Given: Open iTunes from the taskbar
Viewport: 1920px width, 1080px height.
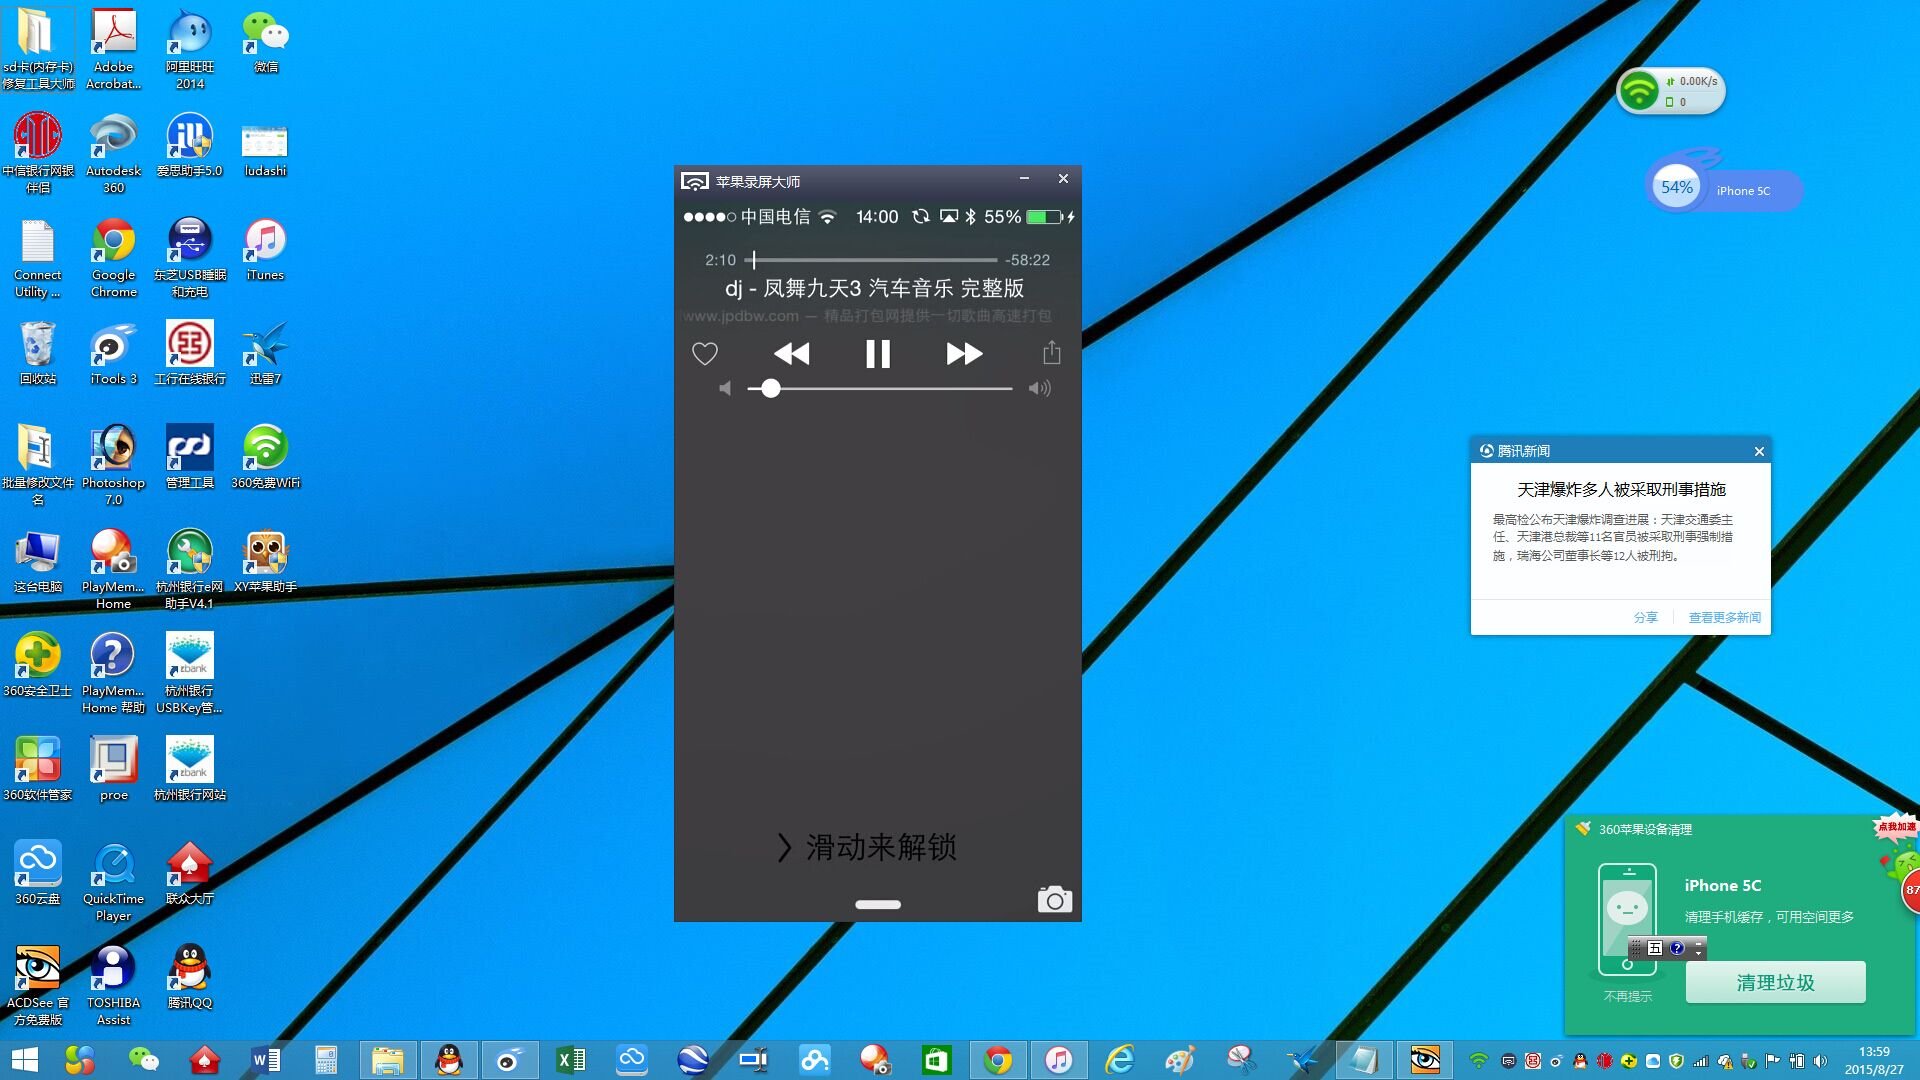Looking at the screenshot, I should click(x=1058, y=1059).
